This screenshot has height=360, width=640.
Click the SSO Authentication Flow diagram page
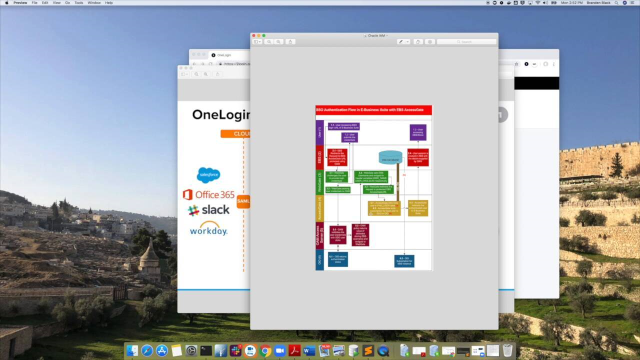tap(373, 188)
